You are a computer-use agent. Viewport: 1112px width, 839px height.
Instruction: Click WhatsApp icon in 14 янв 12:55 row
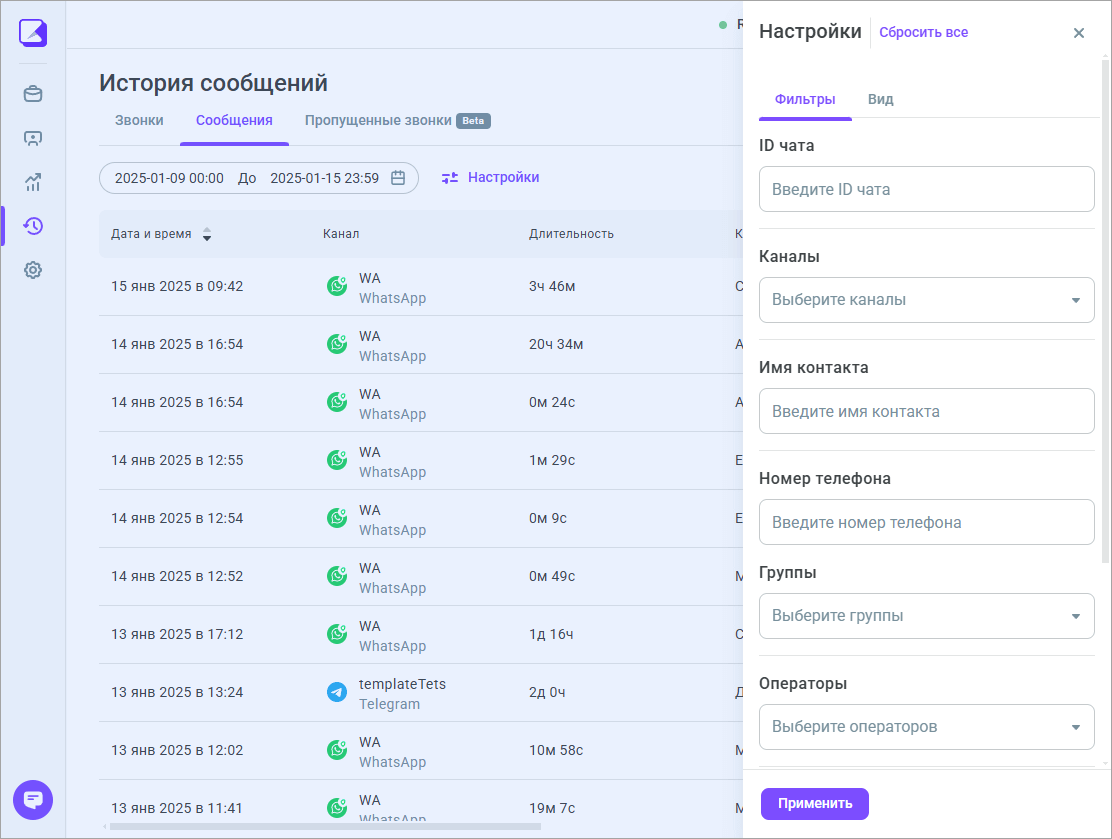(x=337, y=460)
